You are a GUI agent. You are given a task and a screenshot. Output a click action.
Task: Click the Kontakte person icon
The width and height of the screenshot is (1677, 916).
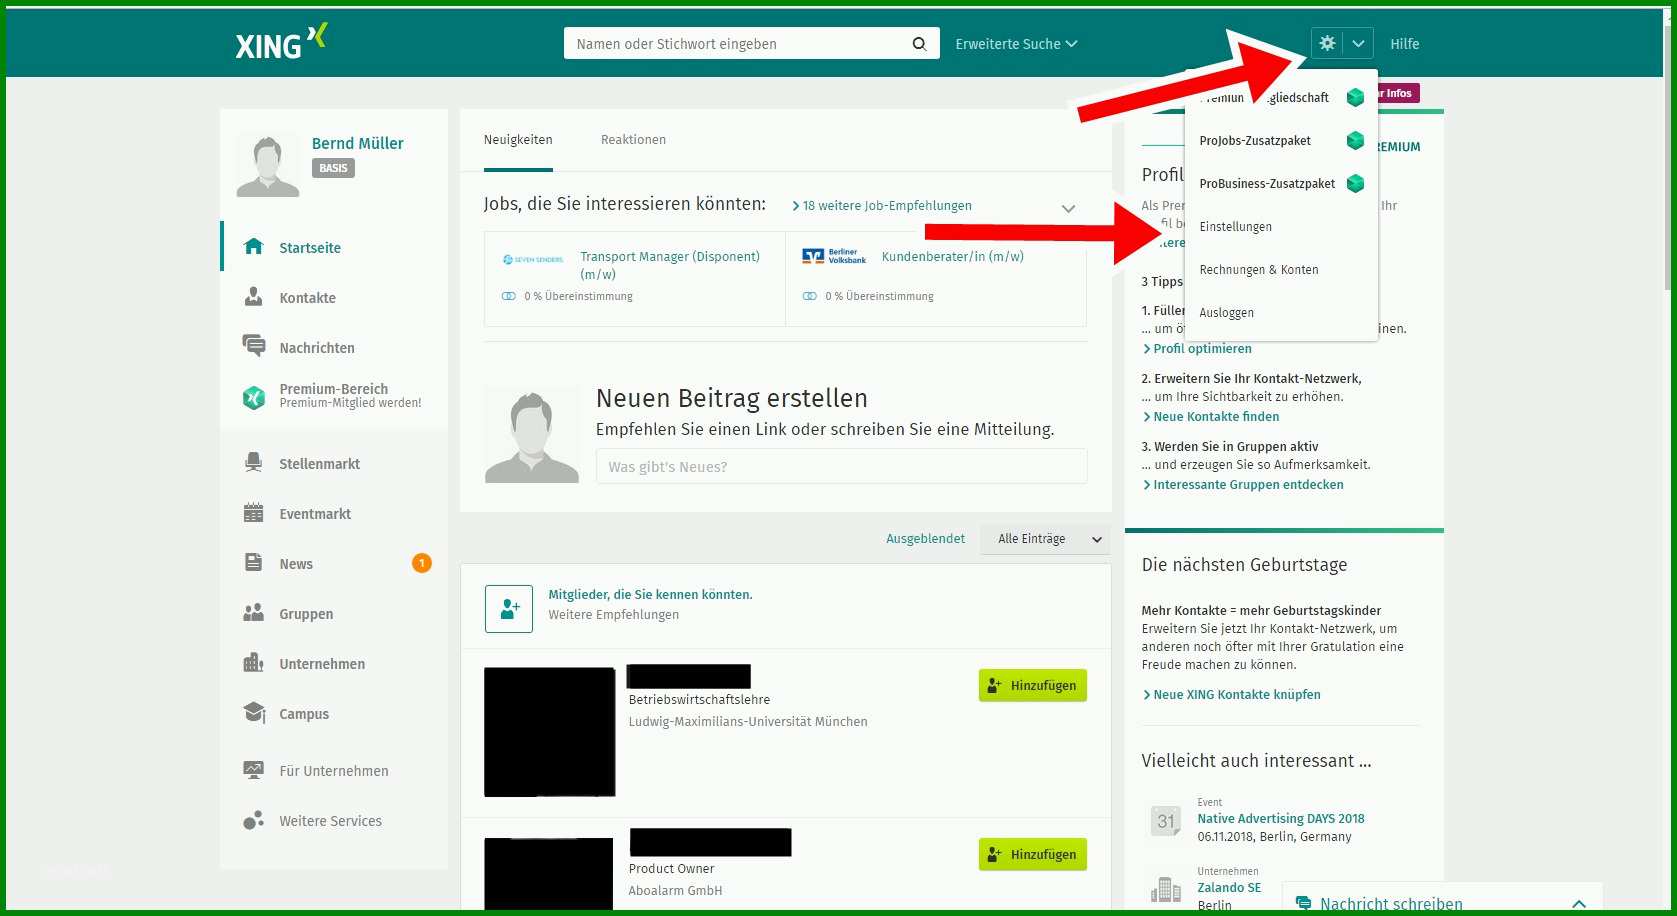254,297
